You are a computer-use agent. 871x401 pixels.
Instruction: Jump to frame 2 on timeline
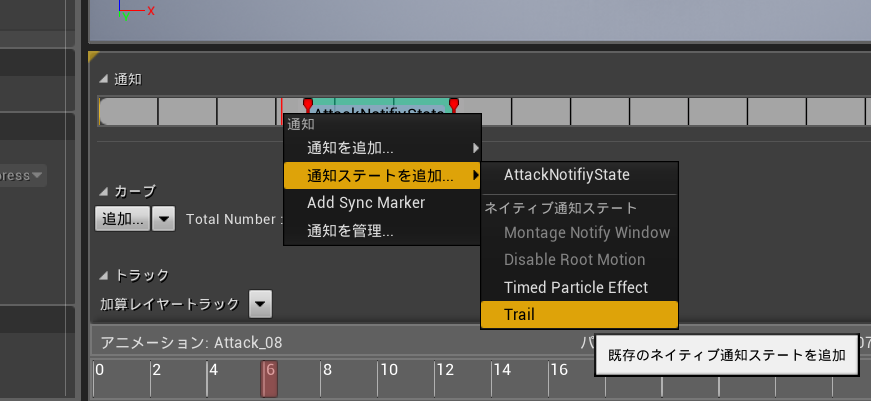(x=157, y=370)
